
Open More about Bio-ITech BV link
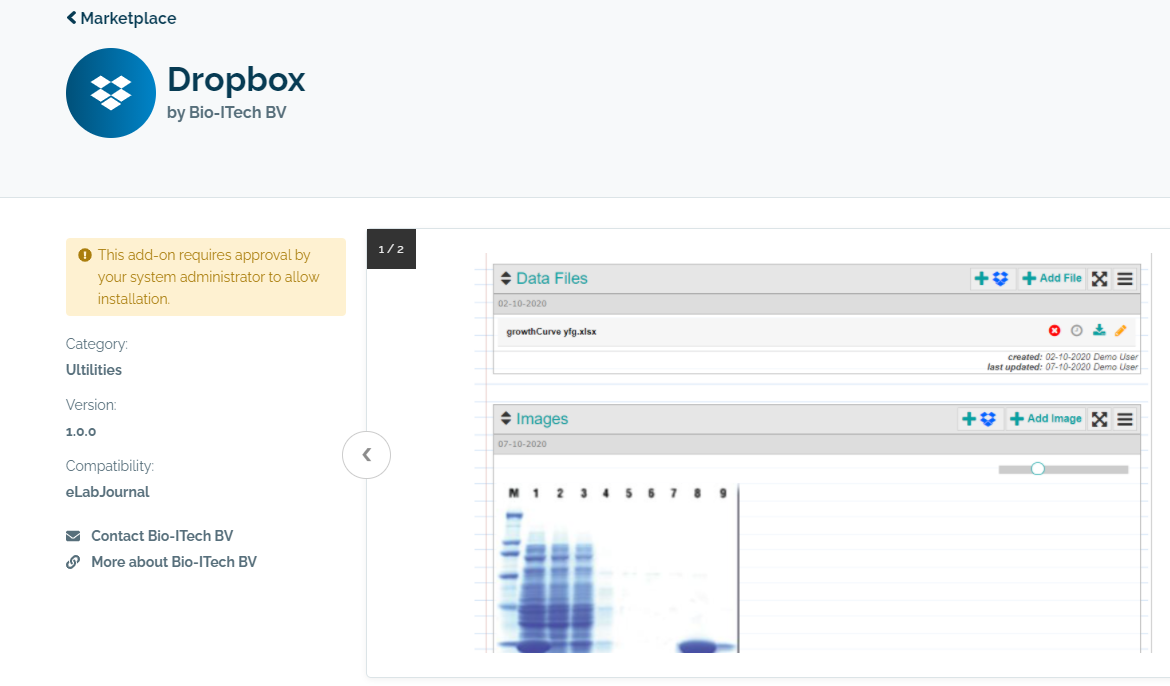point(173,562)
